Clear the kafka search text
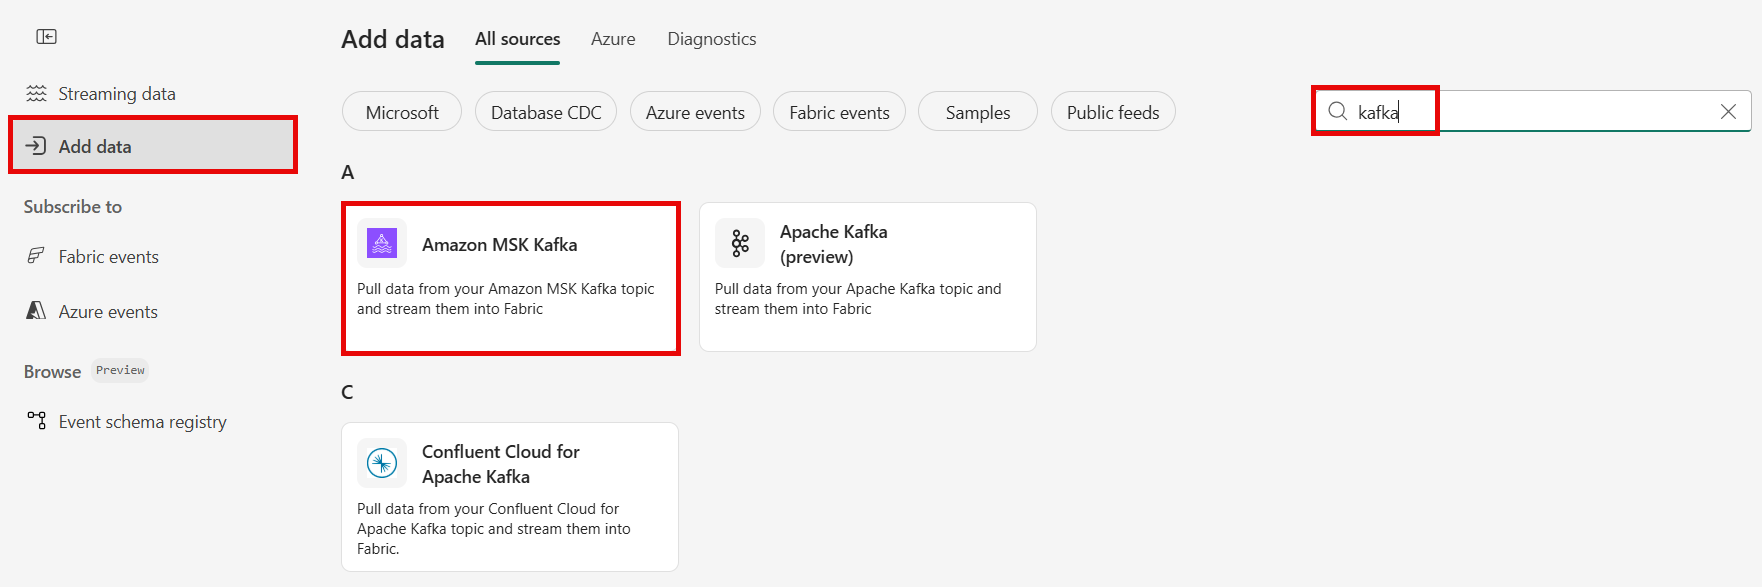The width and height of the screenshot is (1762, 587). 1728,111
